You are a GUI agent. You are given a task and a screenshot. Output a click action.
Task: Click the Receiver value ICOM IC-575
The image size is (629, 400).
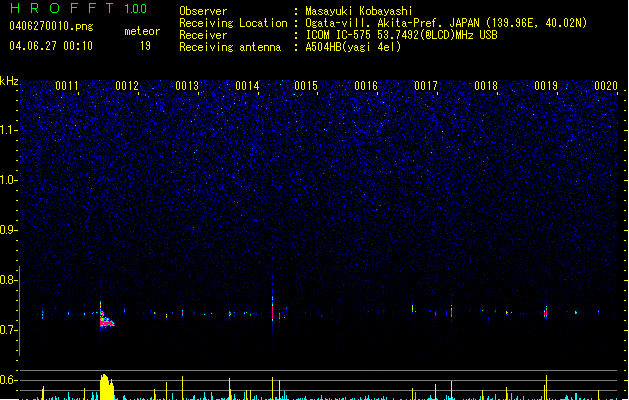click(401, 35)
